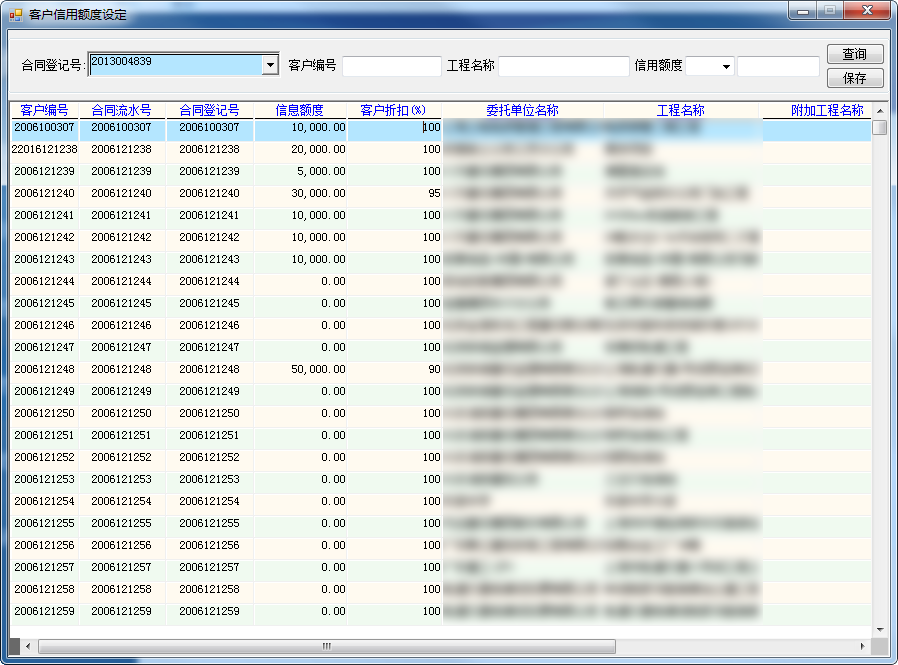Select row with customer number 2006121248
Screen dimensions: 898x665
click(44, 369)
